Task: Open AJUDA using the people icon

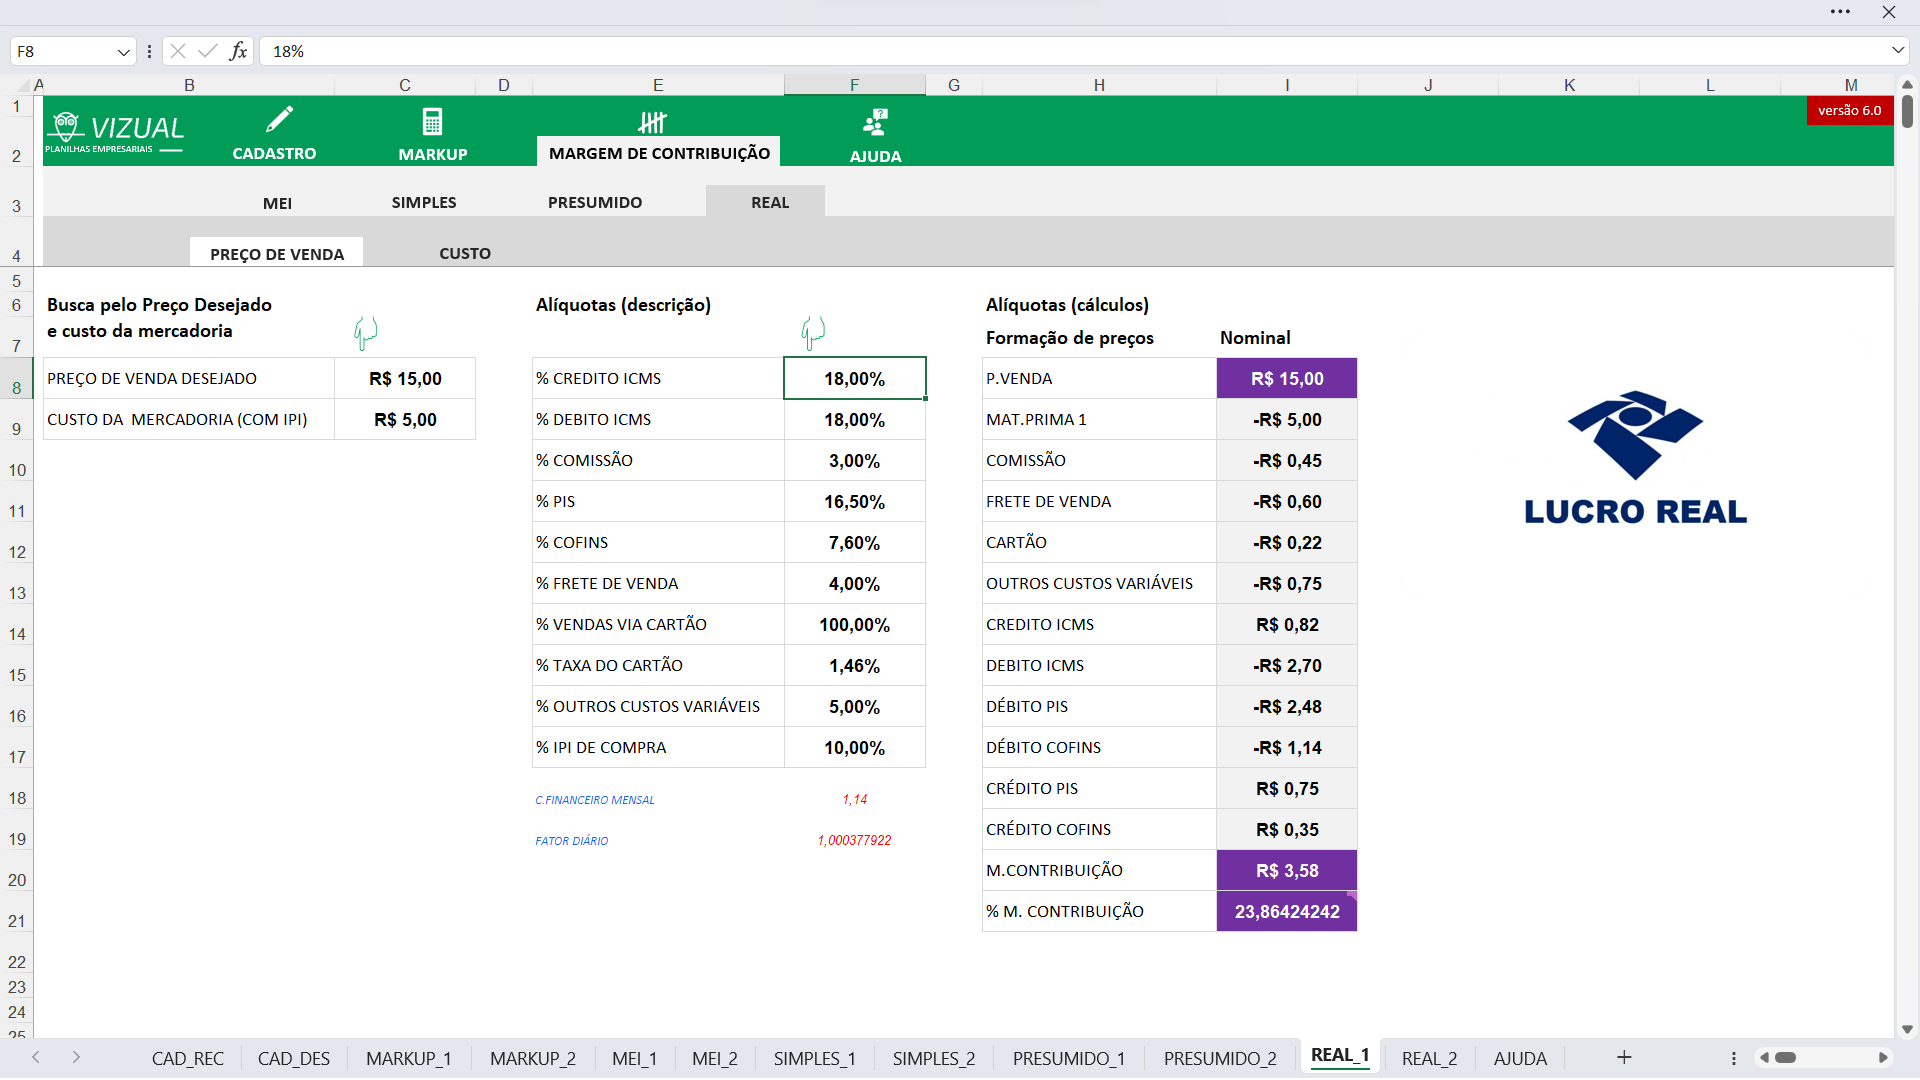Action: (874, 120)
